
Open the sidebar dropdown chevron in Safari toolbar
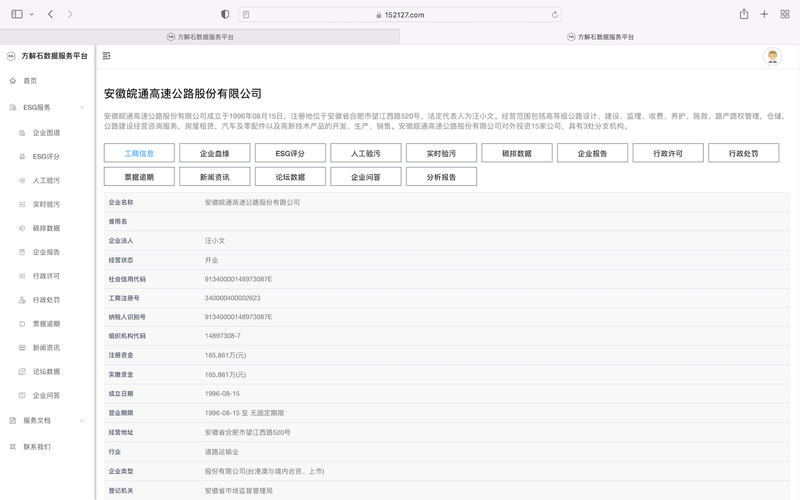(x=32, y=14)
